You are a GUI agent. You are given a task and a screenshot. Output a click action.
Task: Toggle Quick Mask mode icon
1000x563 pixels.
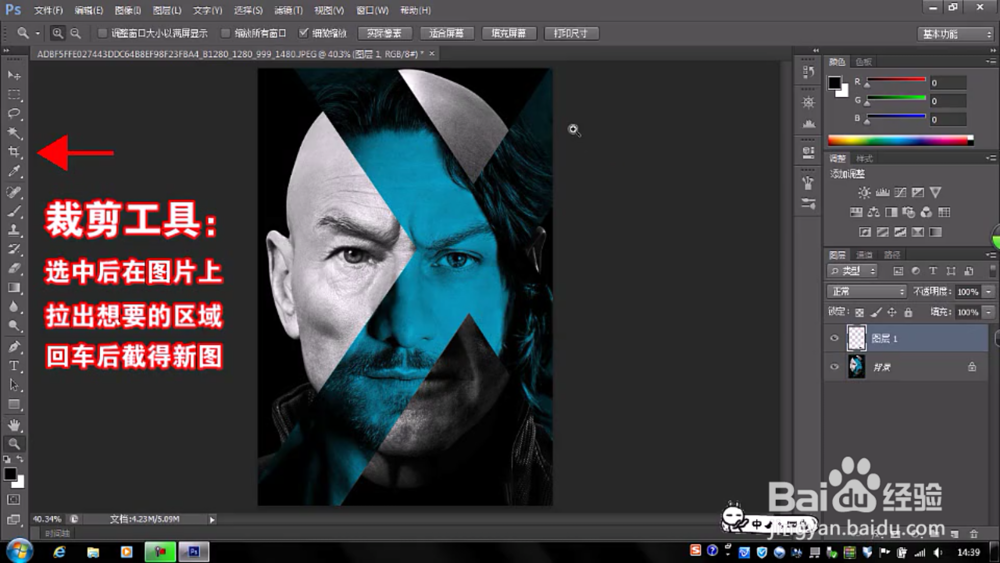coord(14,500)
